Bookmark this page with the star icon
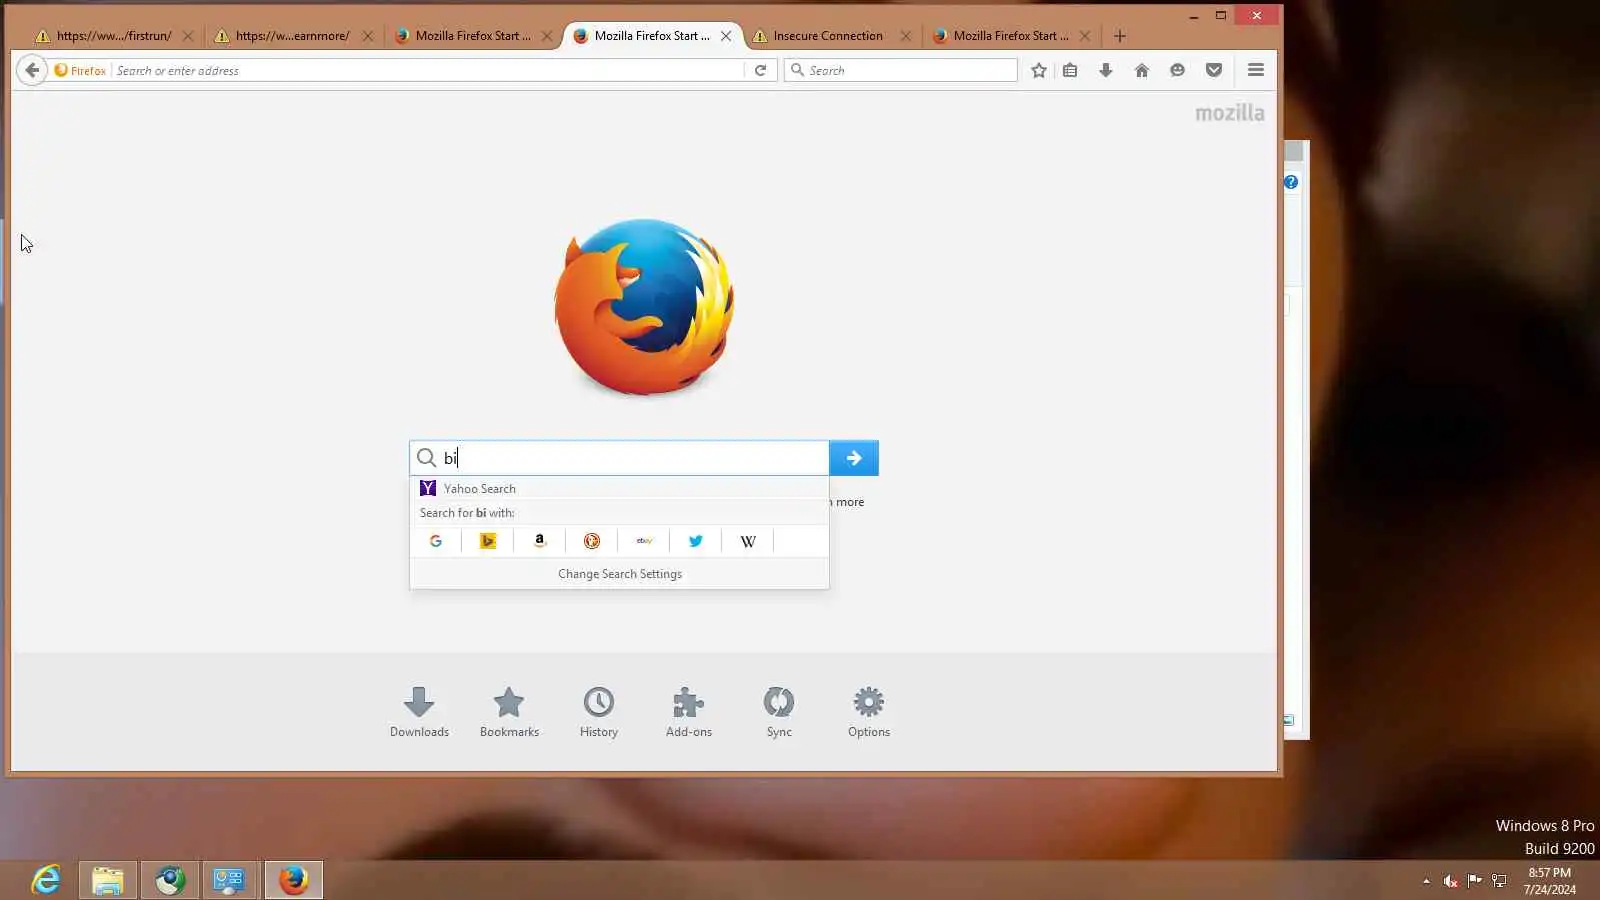Viewport: 1600px width, 900px height. click(x=1039, y=70)
